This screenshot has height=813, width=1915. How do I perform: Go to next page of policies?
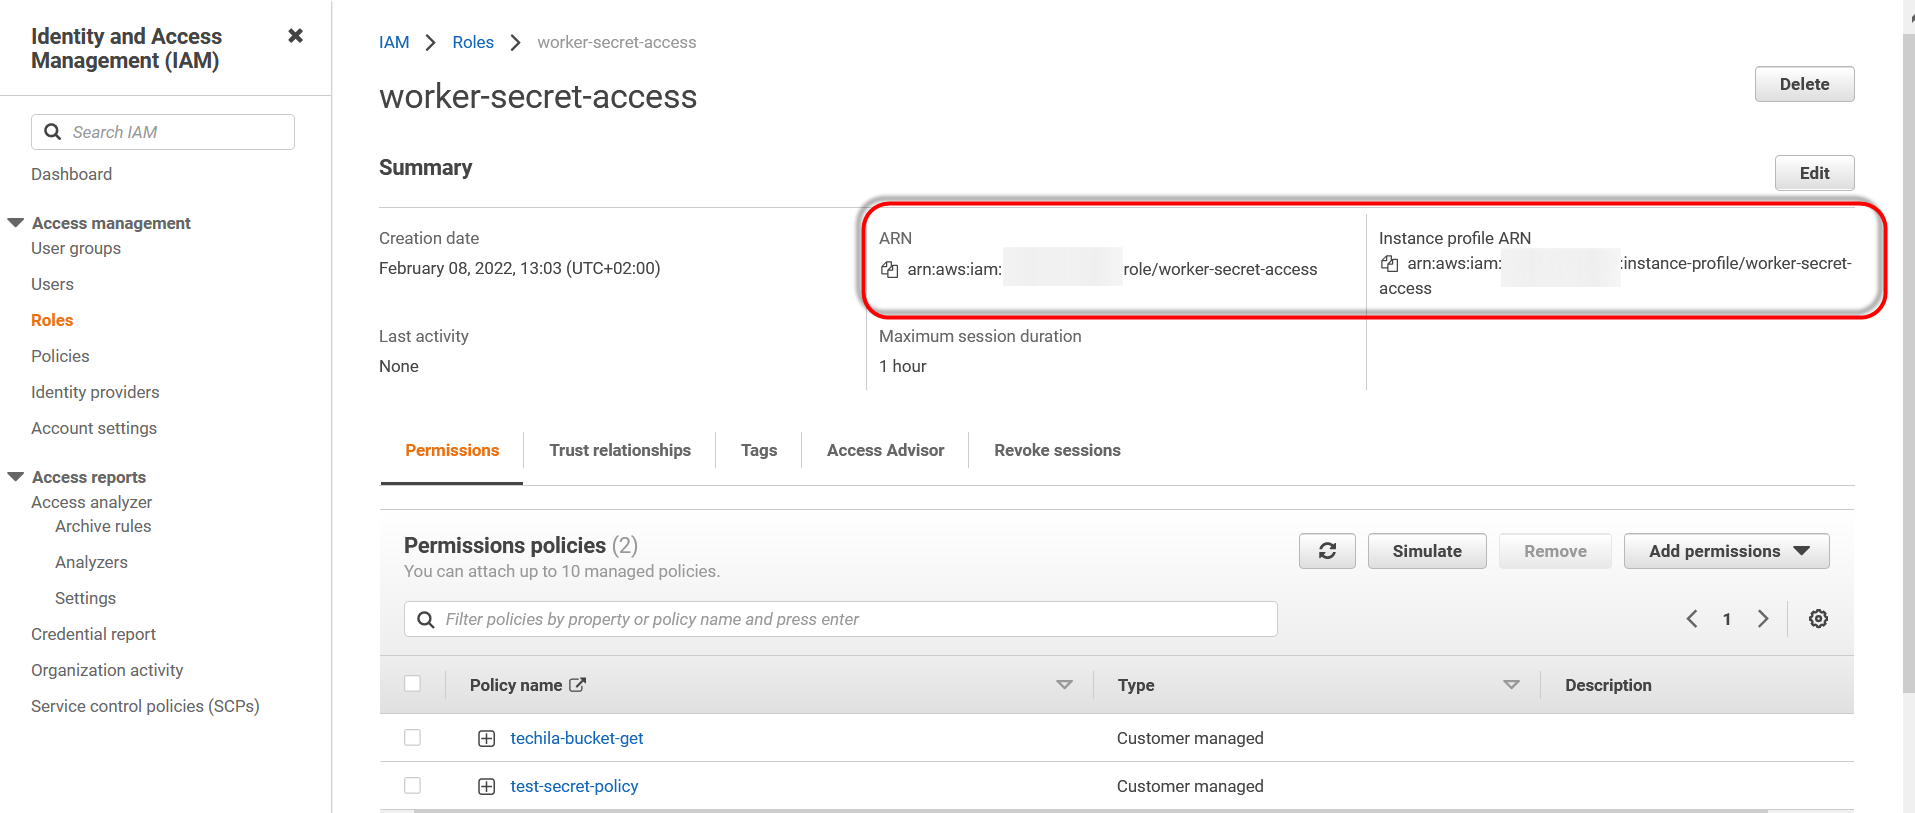click(1763, 619)
